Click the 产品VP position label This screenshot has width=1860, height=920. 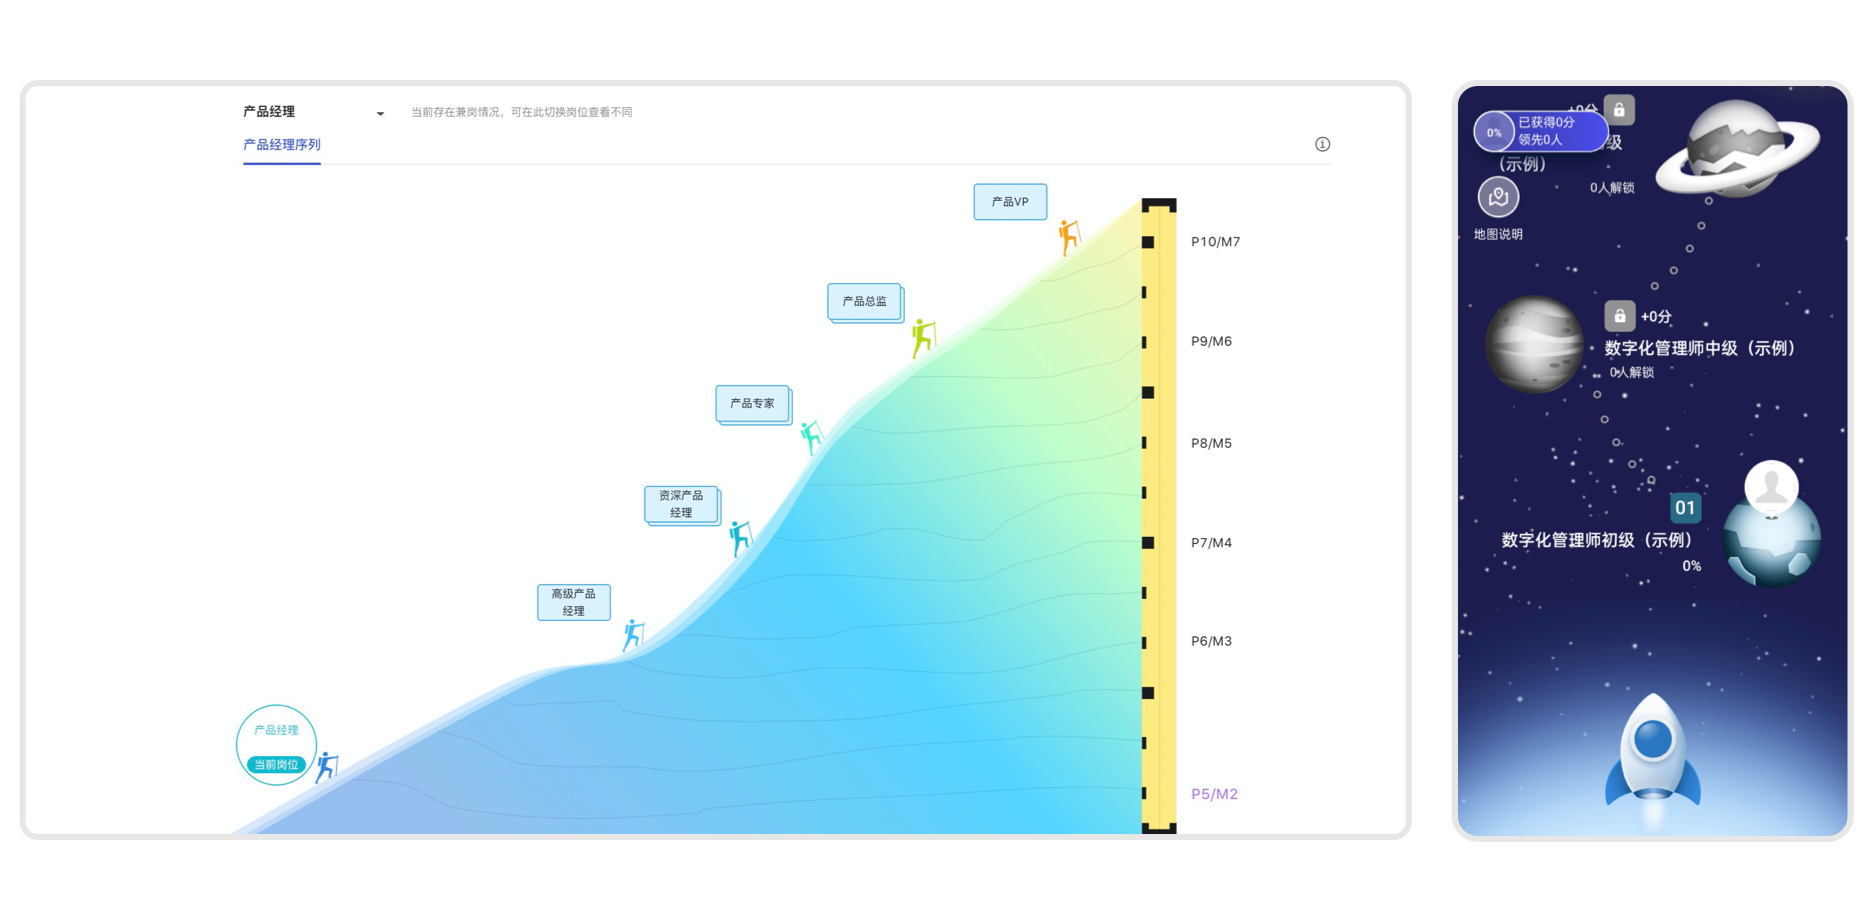(x=1010, y=202)
